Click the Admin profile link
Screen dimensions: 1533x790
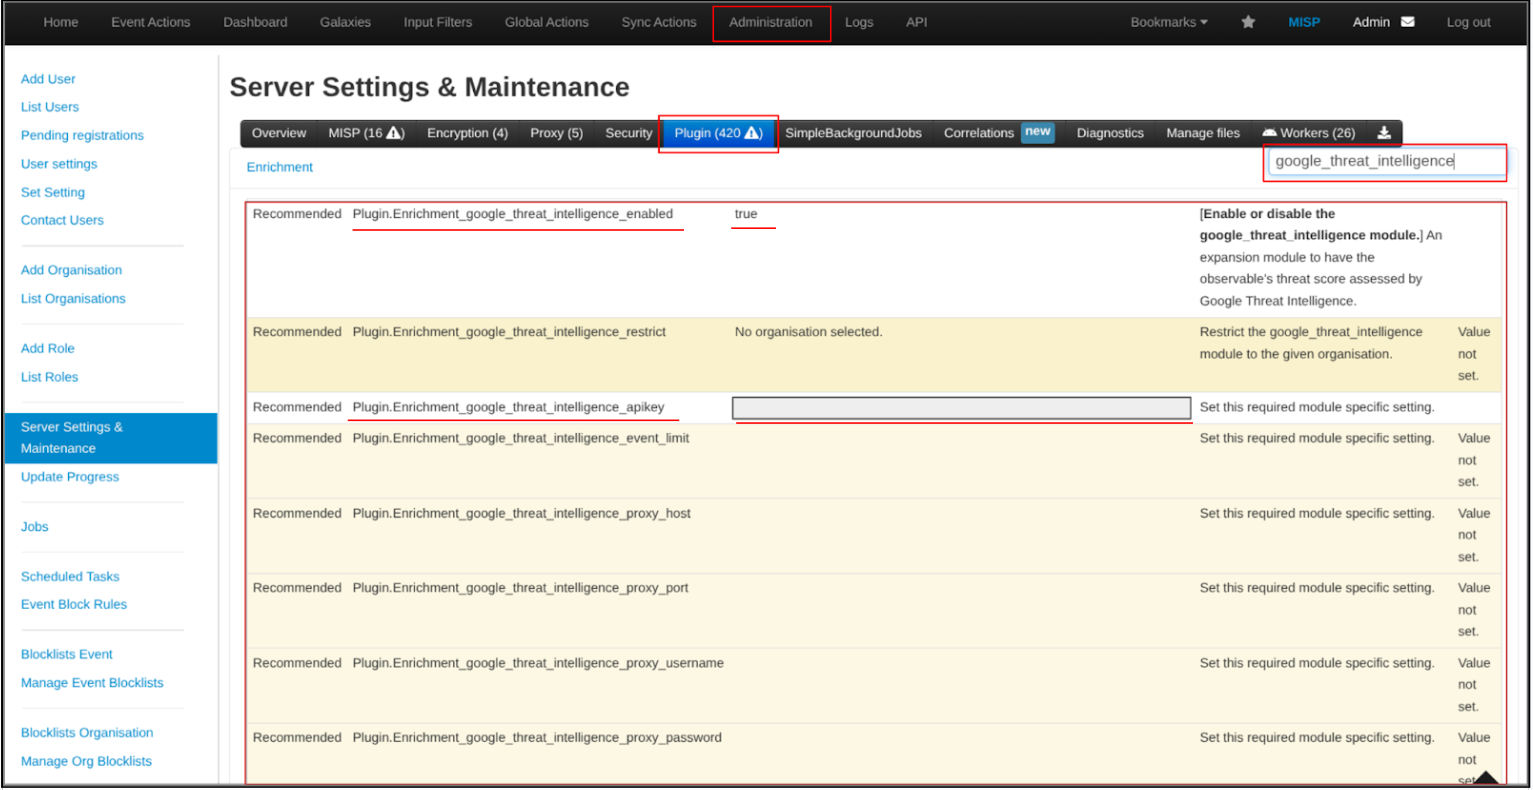1371,22
